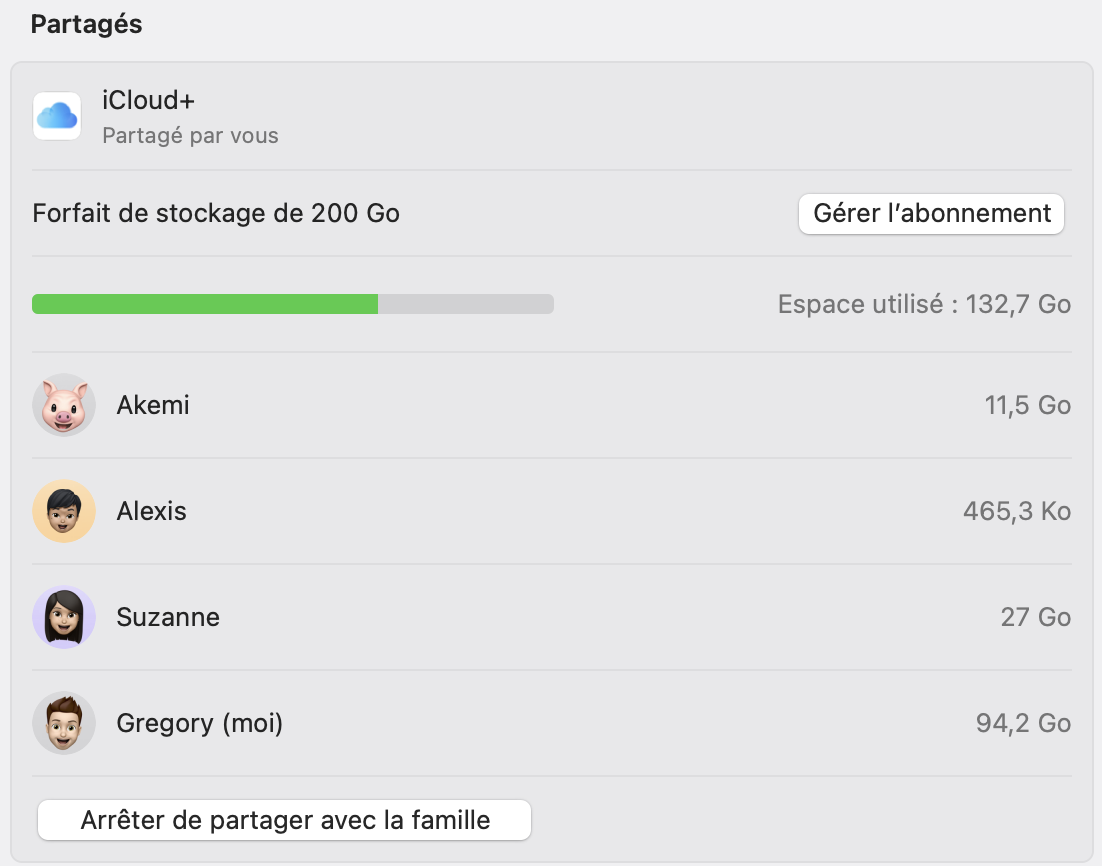Click Arrêter de partager avec la famille
Viewport: 1102px width, 866px height.
[x=284, y=821]
